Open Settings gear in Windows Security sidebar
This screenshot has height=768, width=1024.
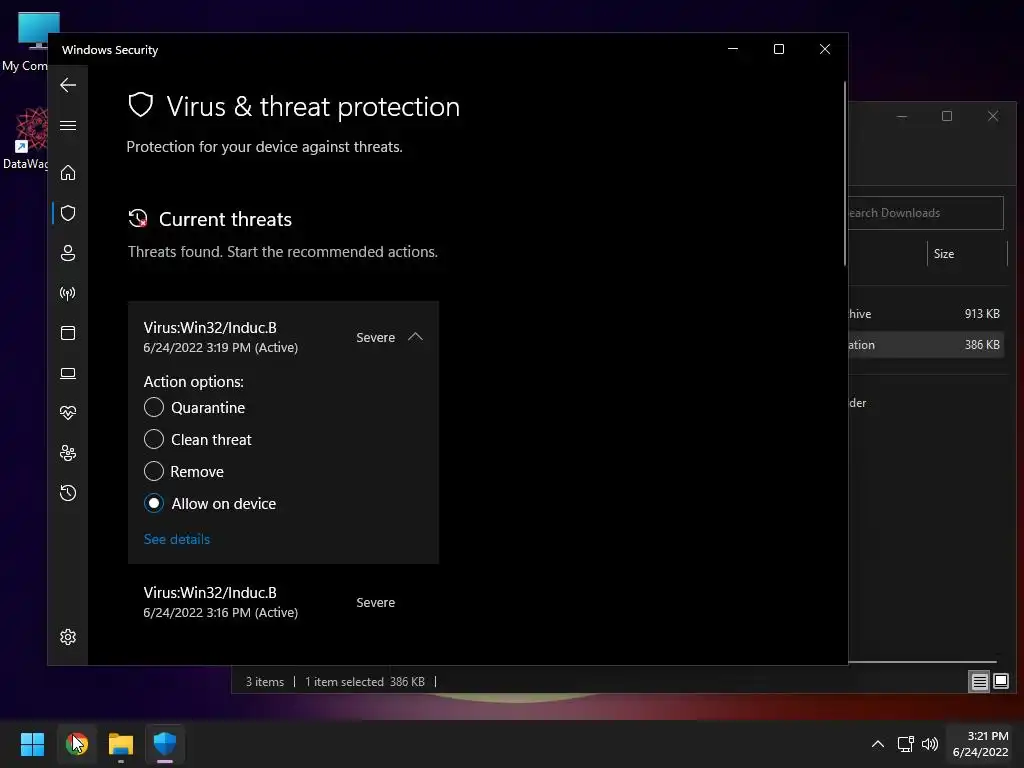68,637
